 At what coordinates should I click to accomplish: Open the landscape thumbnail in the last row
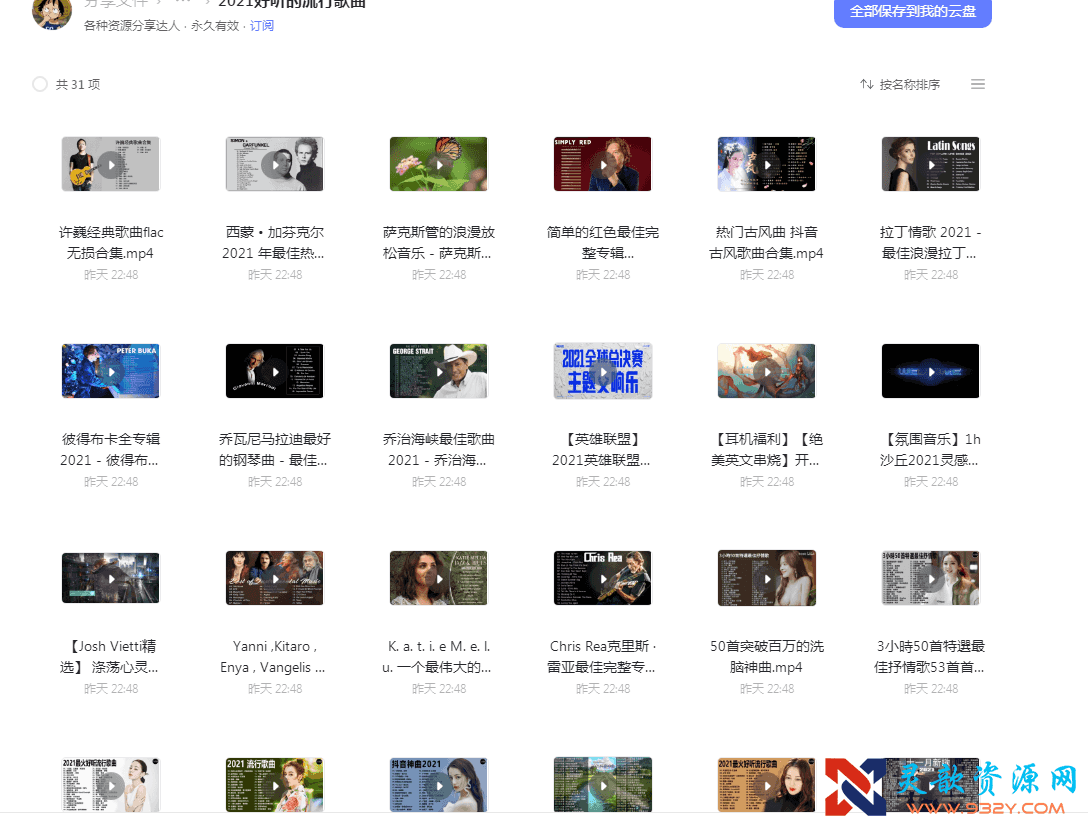(602, 785)
